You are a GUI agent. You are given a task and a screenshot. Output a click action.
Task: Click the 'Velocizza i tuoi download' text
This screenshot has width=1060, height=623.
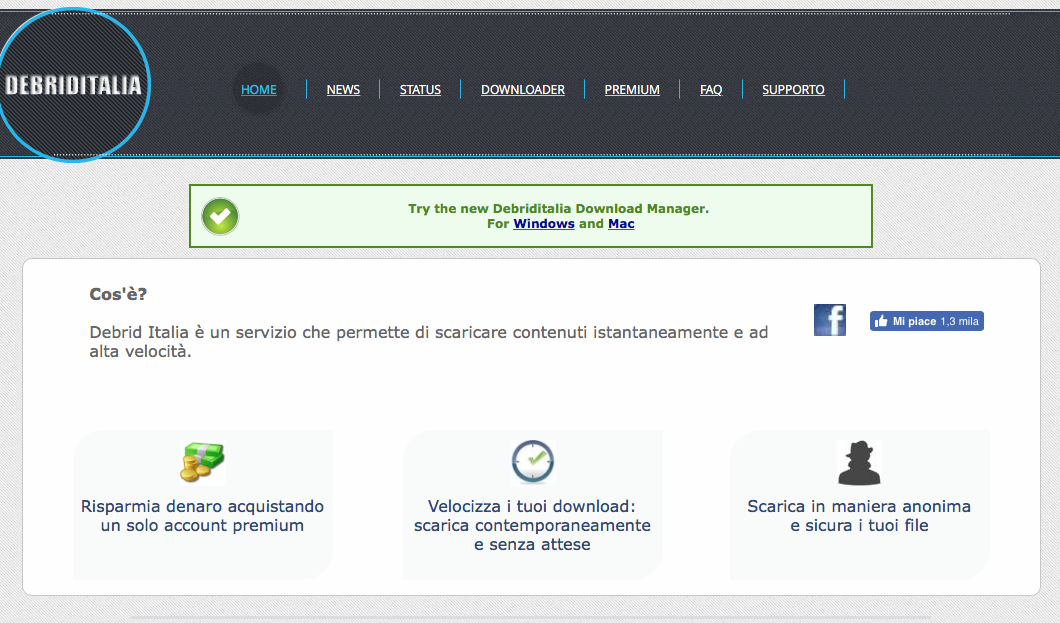click(x=532, y=506)
